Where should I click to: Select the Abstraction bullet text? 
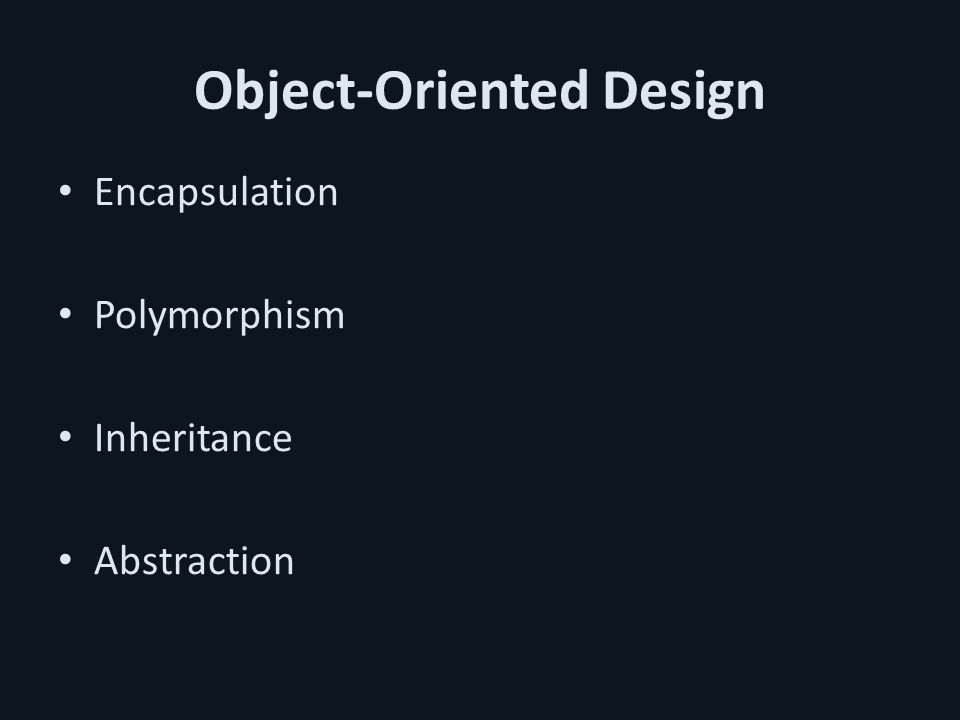[194, 561]
